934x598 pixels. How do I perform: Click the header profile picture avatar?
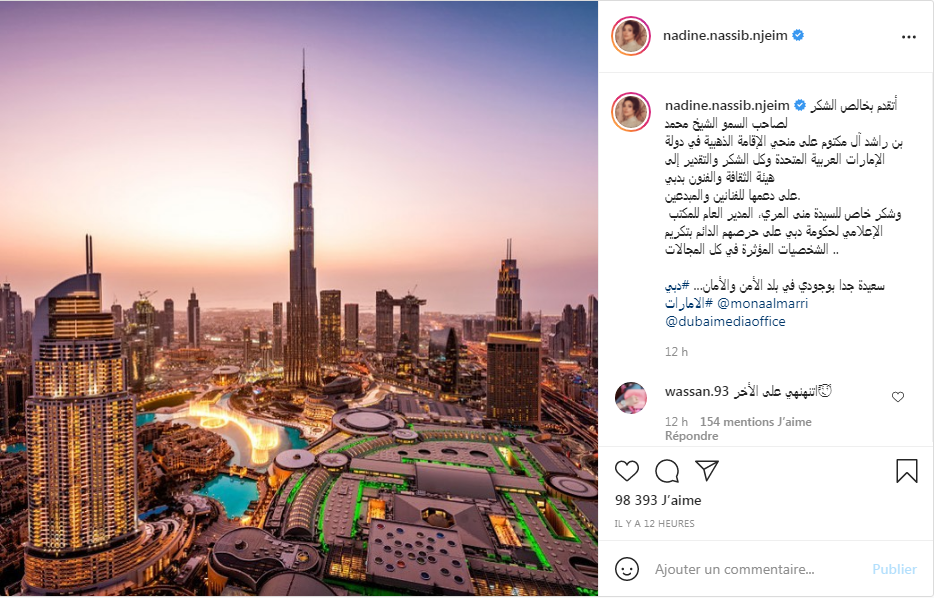631,36
